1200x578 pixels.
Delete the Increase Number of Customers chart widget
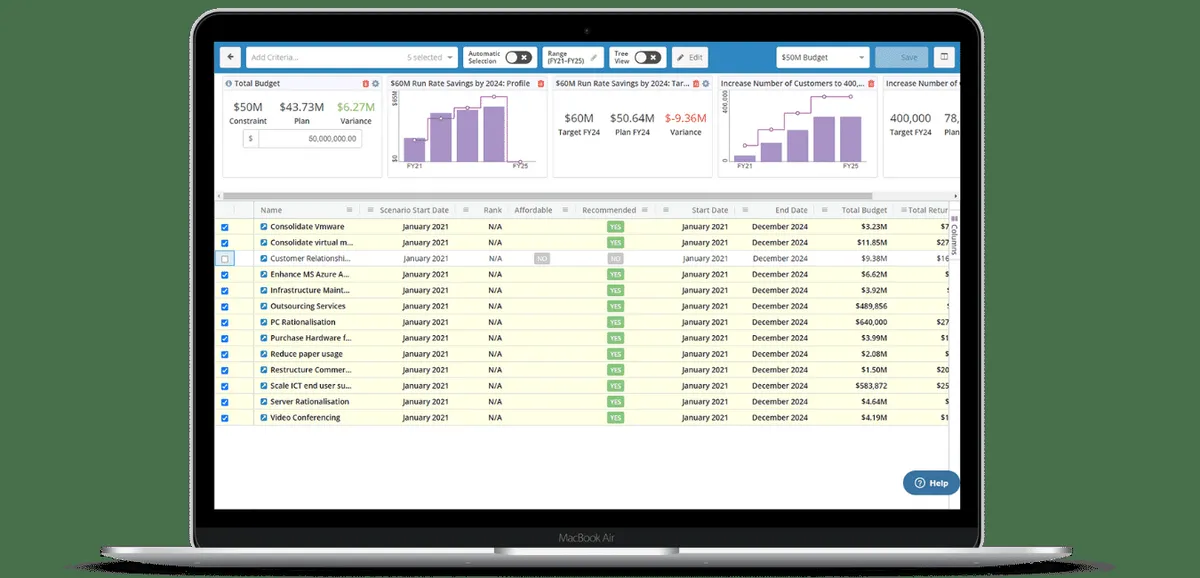[871, 84]
